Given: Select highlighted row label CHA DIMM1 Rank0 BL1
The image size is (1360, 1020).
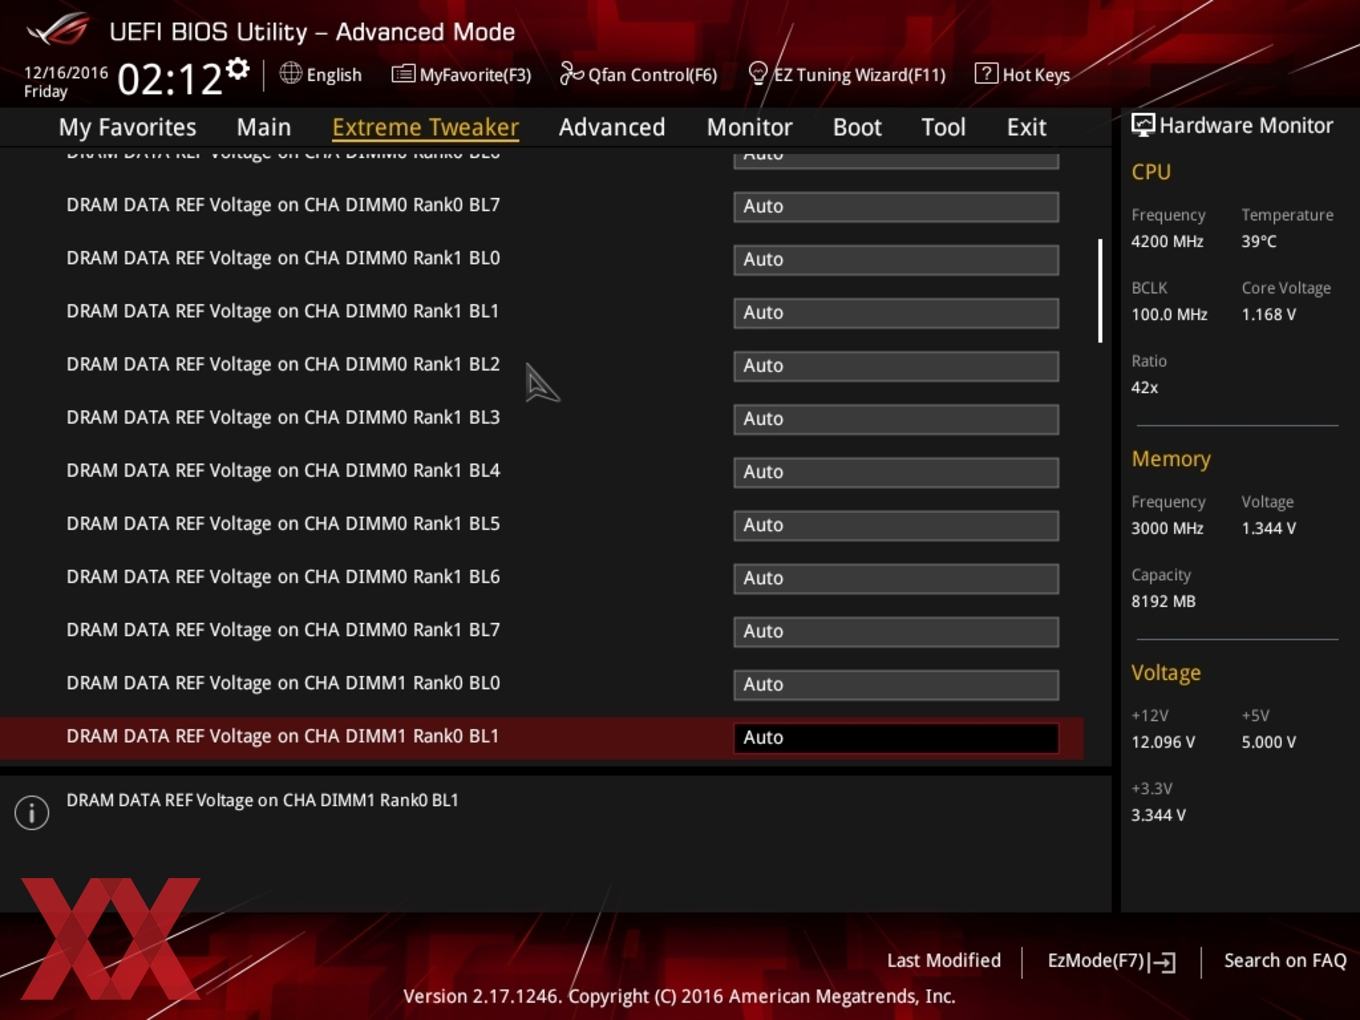Looking at the screenshot, I should (283, 736).
